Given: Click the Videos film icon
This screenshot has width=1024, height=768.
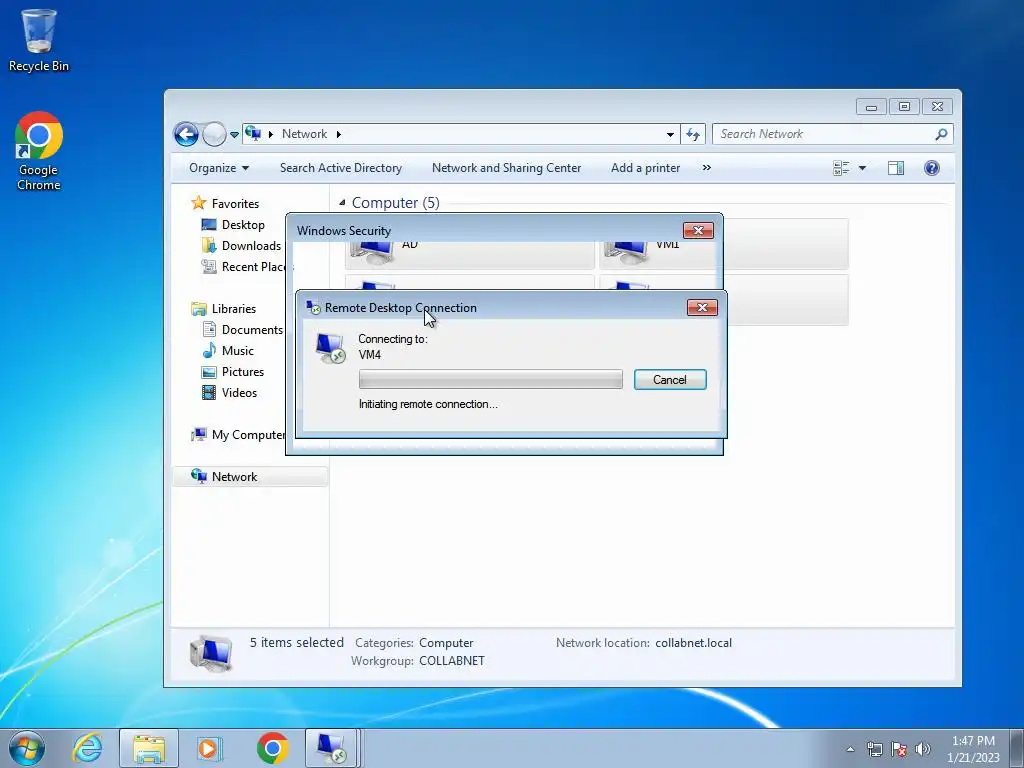Looking at the screenshot, I should click(x=209, y=392).
